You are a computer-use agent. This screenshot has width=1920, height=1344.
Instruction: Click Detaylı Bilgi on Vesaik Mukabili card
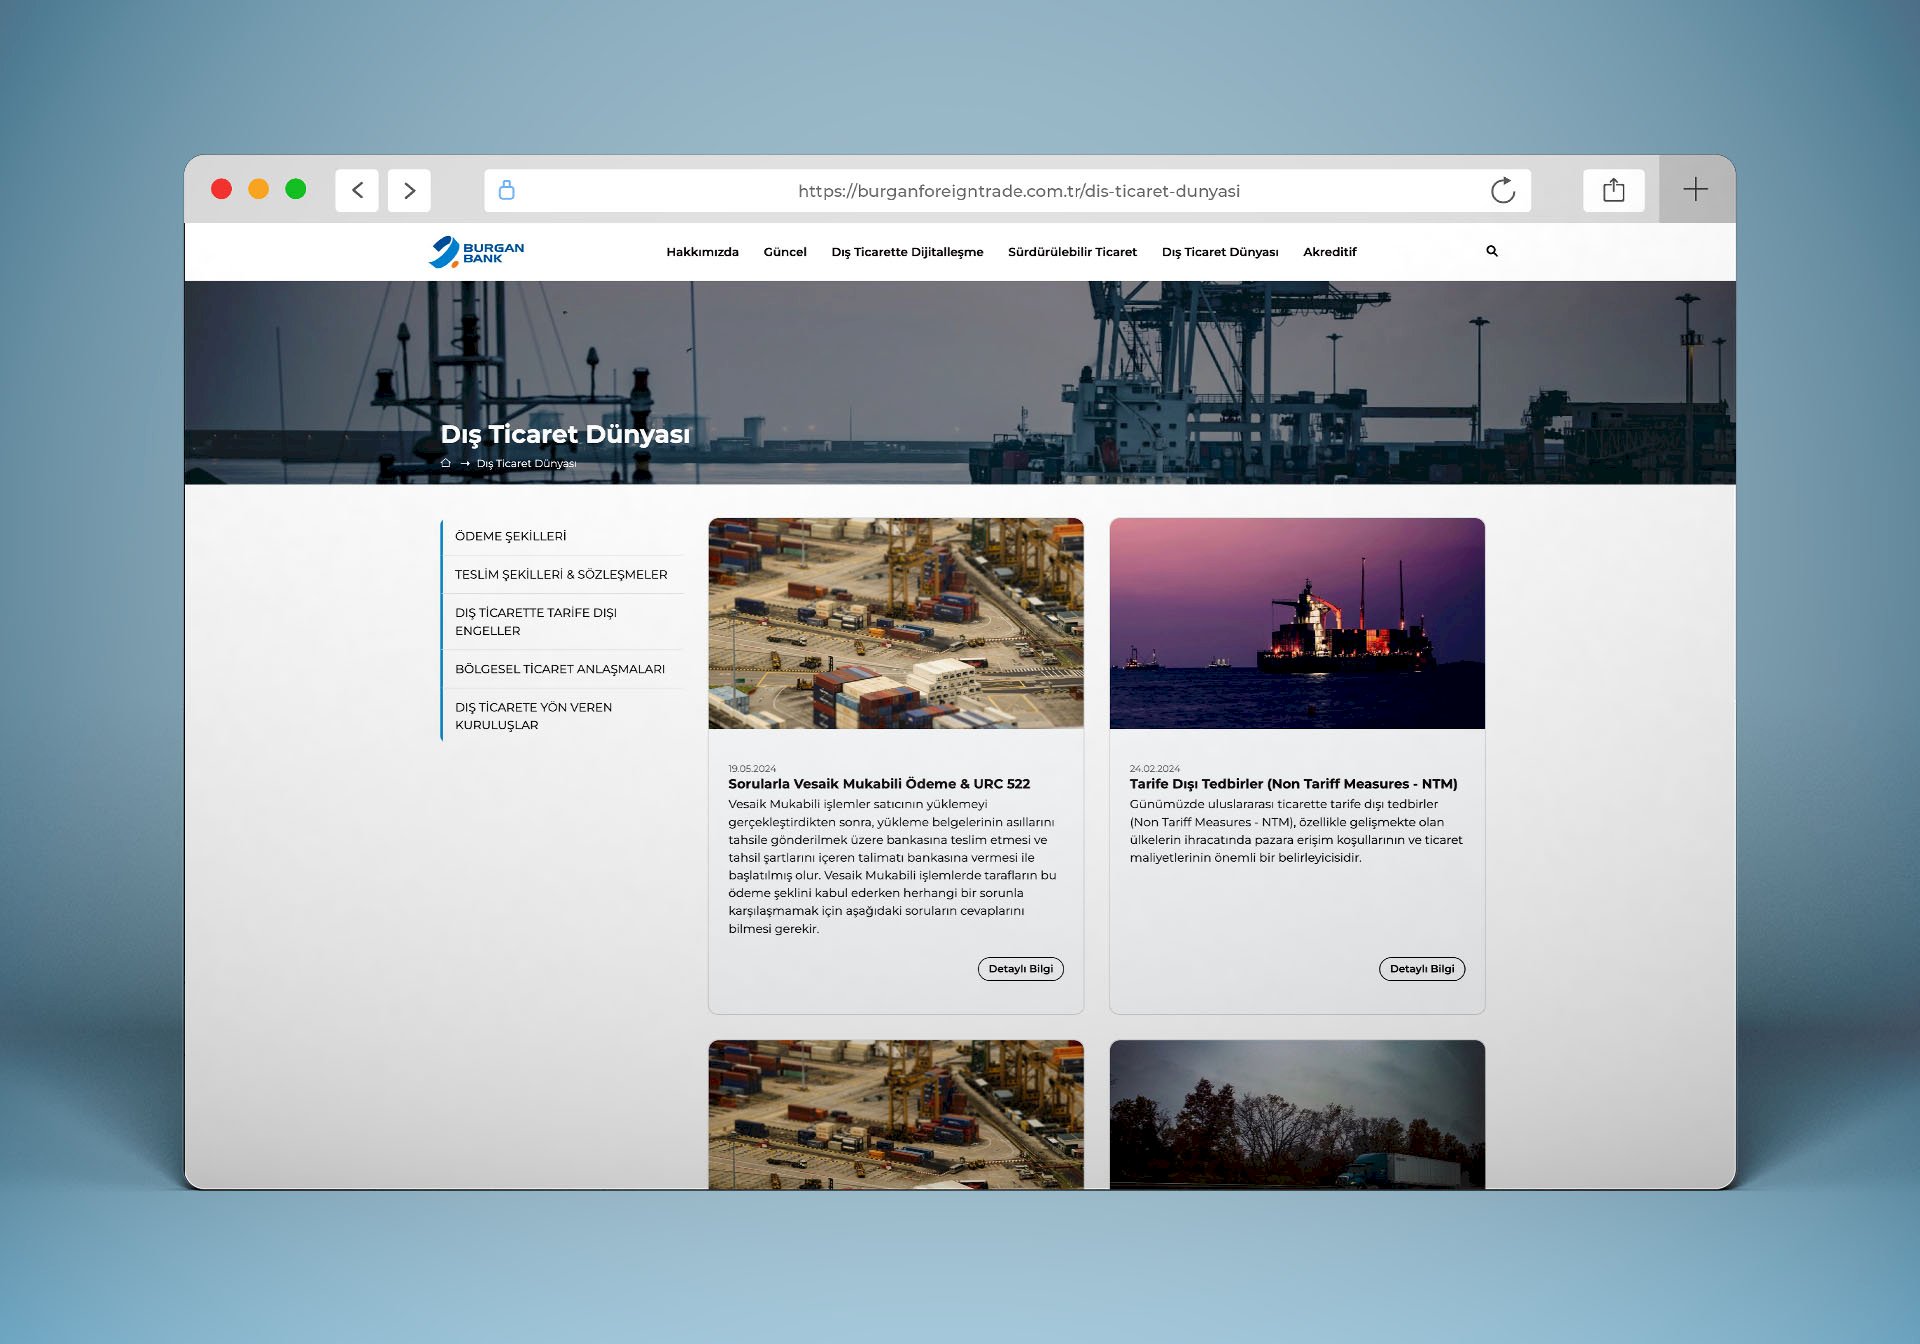coord(1020,969)
